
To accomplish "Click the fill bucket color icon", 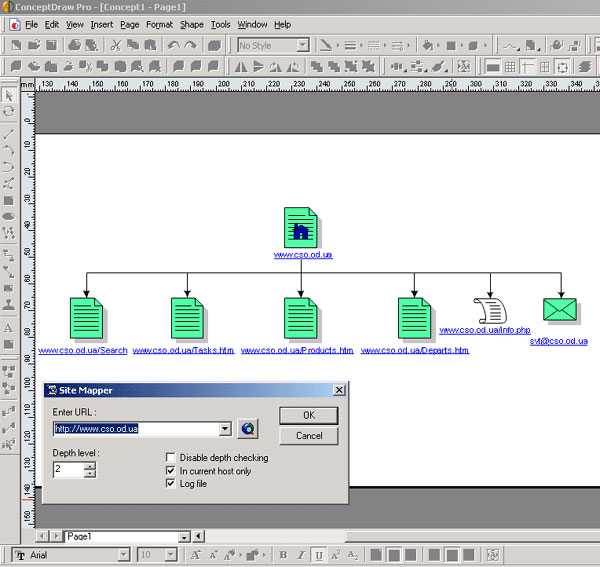I will tap(427, 46).
